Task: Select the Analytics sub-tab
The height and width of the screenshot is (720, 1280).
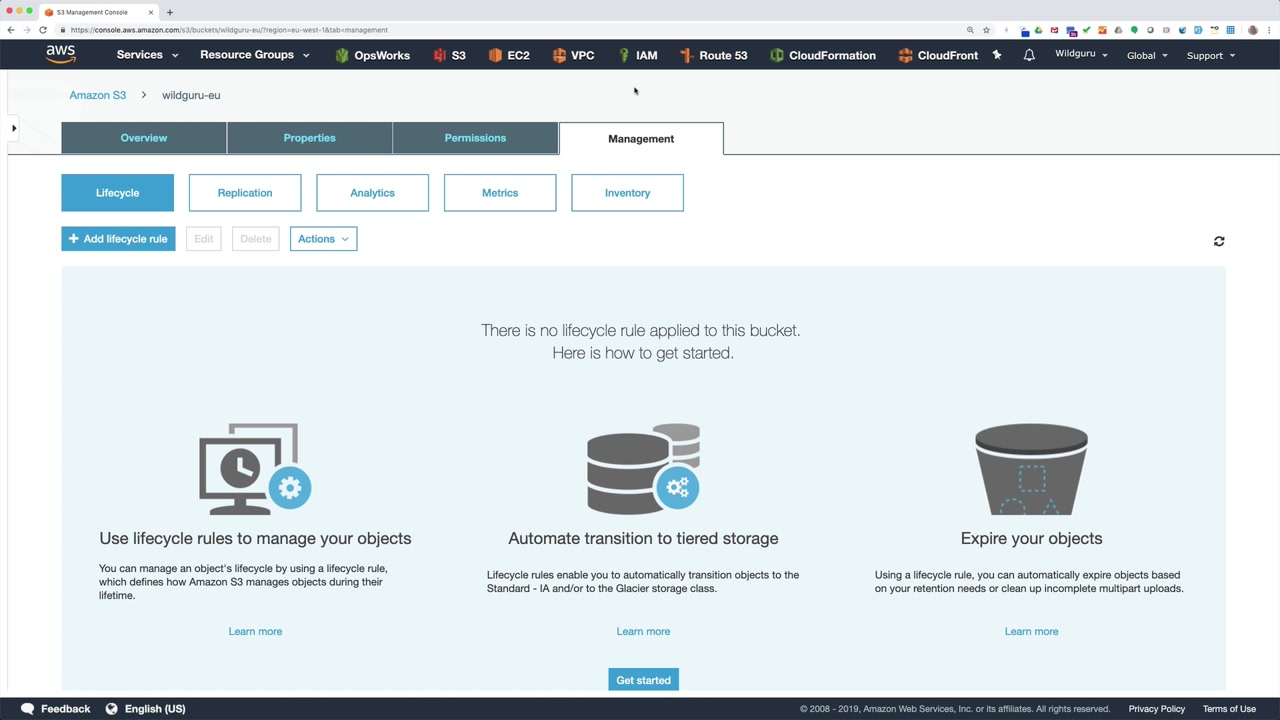Action: (372, 193)
